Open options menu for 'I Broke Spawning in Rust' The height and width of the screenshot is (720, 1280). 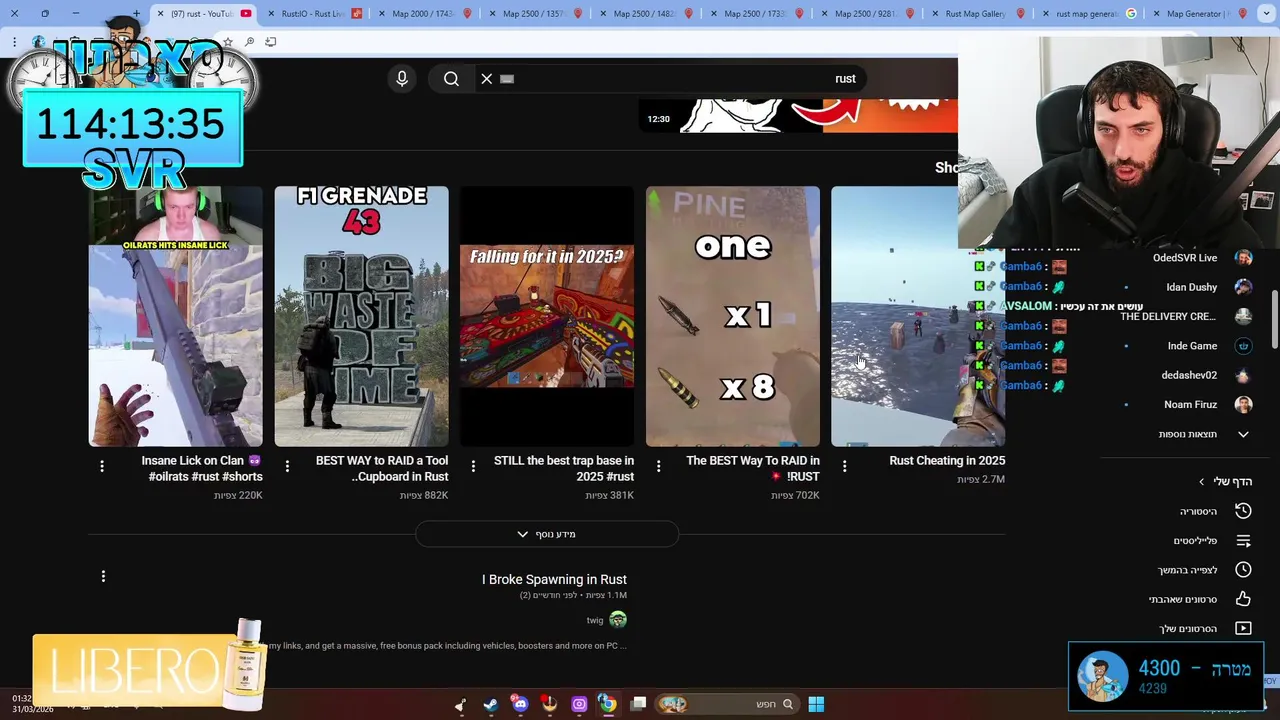103,576
